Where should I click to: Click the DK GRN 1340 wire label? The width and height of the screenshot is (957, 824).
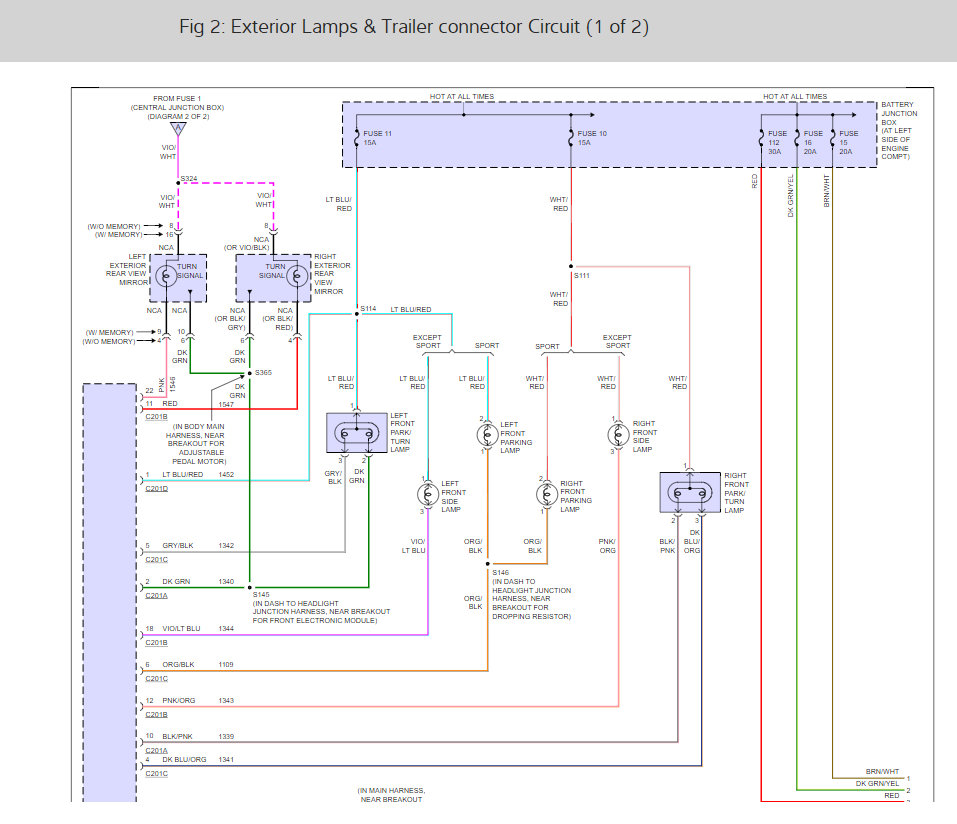coord(198,582)
